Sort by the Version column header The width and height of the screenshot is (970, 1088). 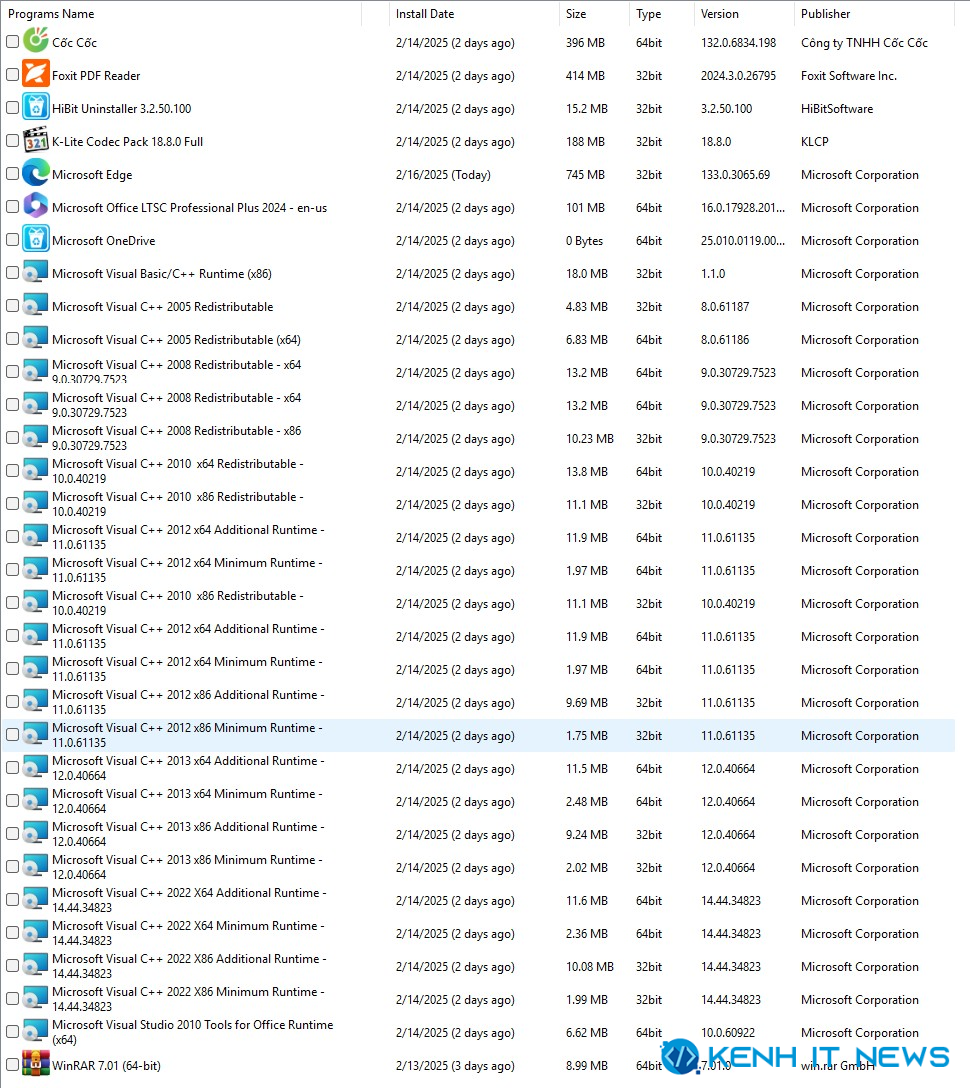743,13
